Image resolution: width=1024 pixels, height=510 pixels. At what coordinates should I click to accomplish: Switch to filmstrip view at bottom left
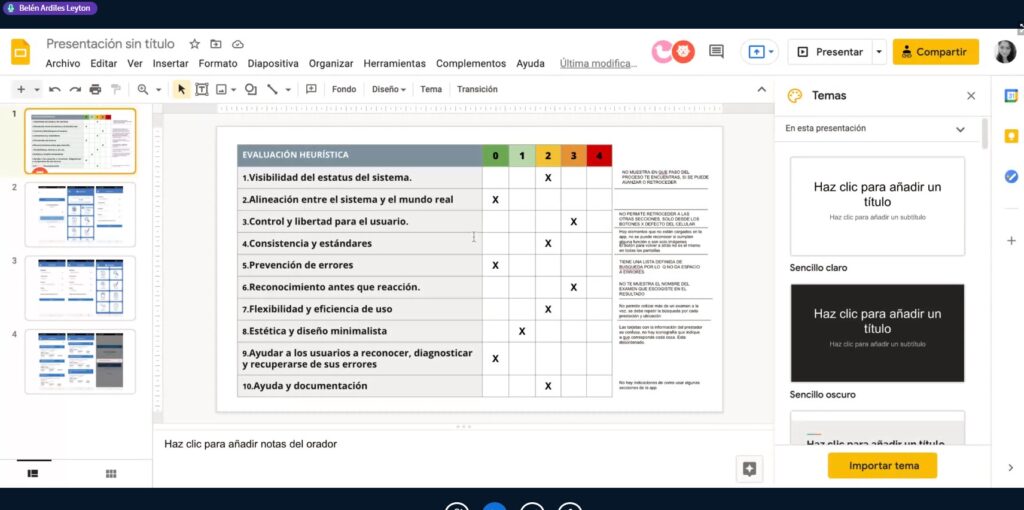pos(33,473)
